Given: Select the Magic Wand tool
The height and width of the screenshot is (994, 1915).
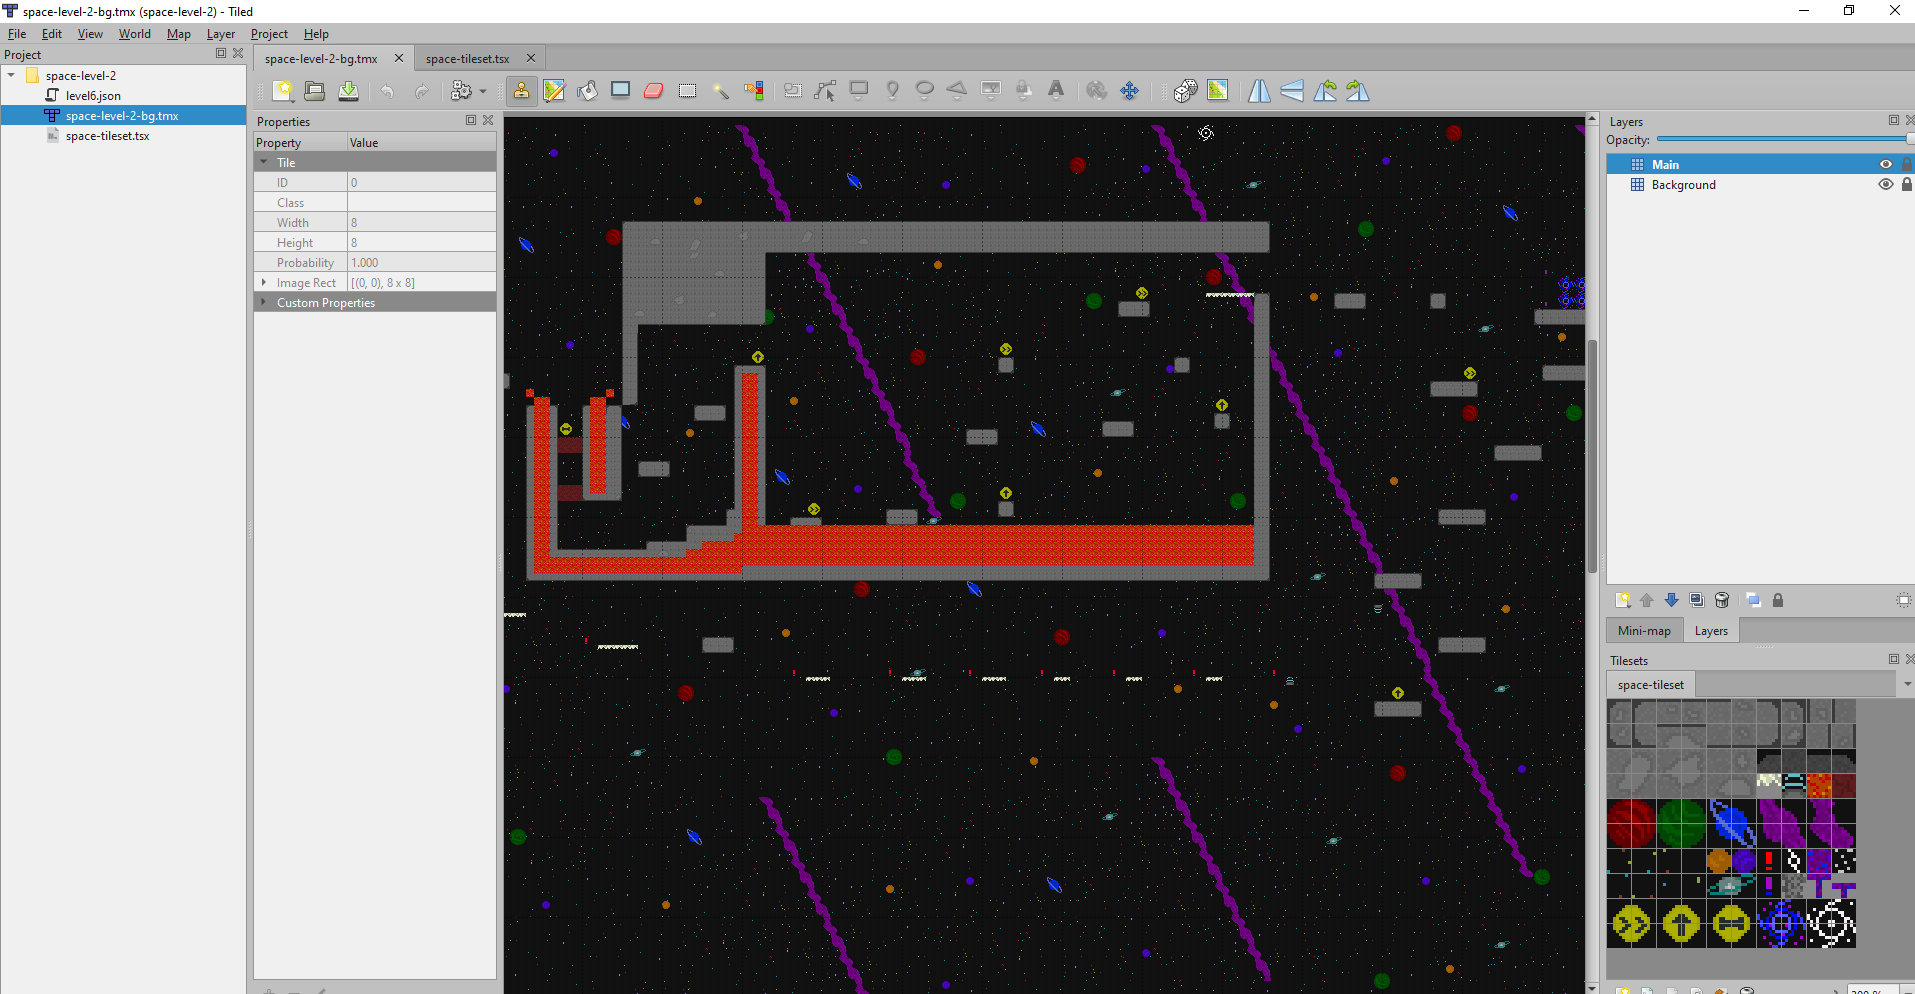Looking at the screenshot, I should click(x=720, y=91).
